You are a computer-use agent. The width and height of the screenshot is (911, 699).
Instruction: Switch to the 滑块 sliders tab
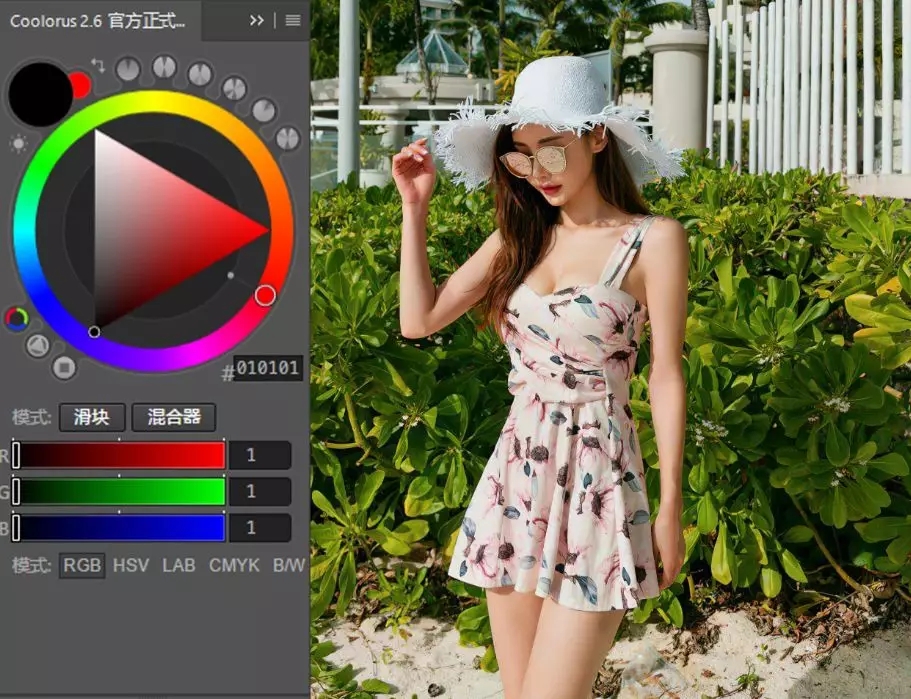pos(92,417)
